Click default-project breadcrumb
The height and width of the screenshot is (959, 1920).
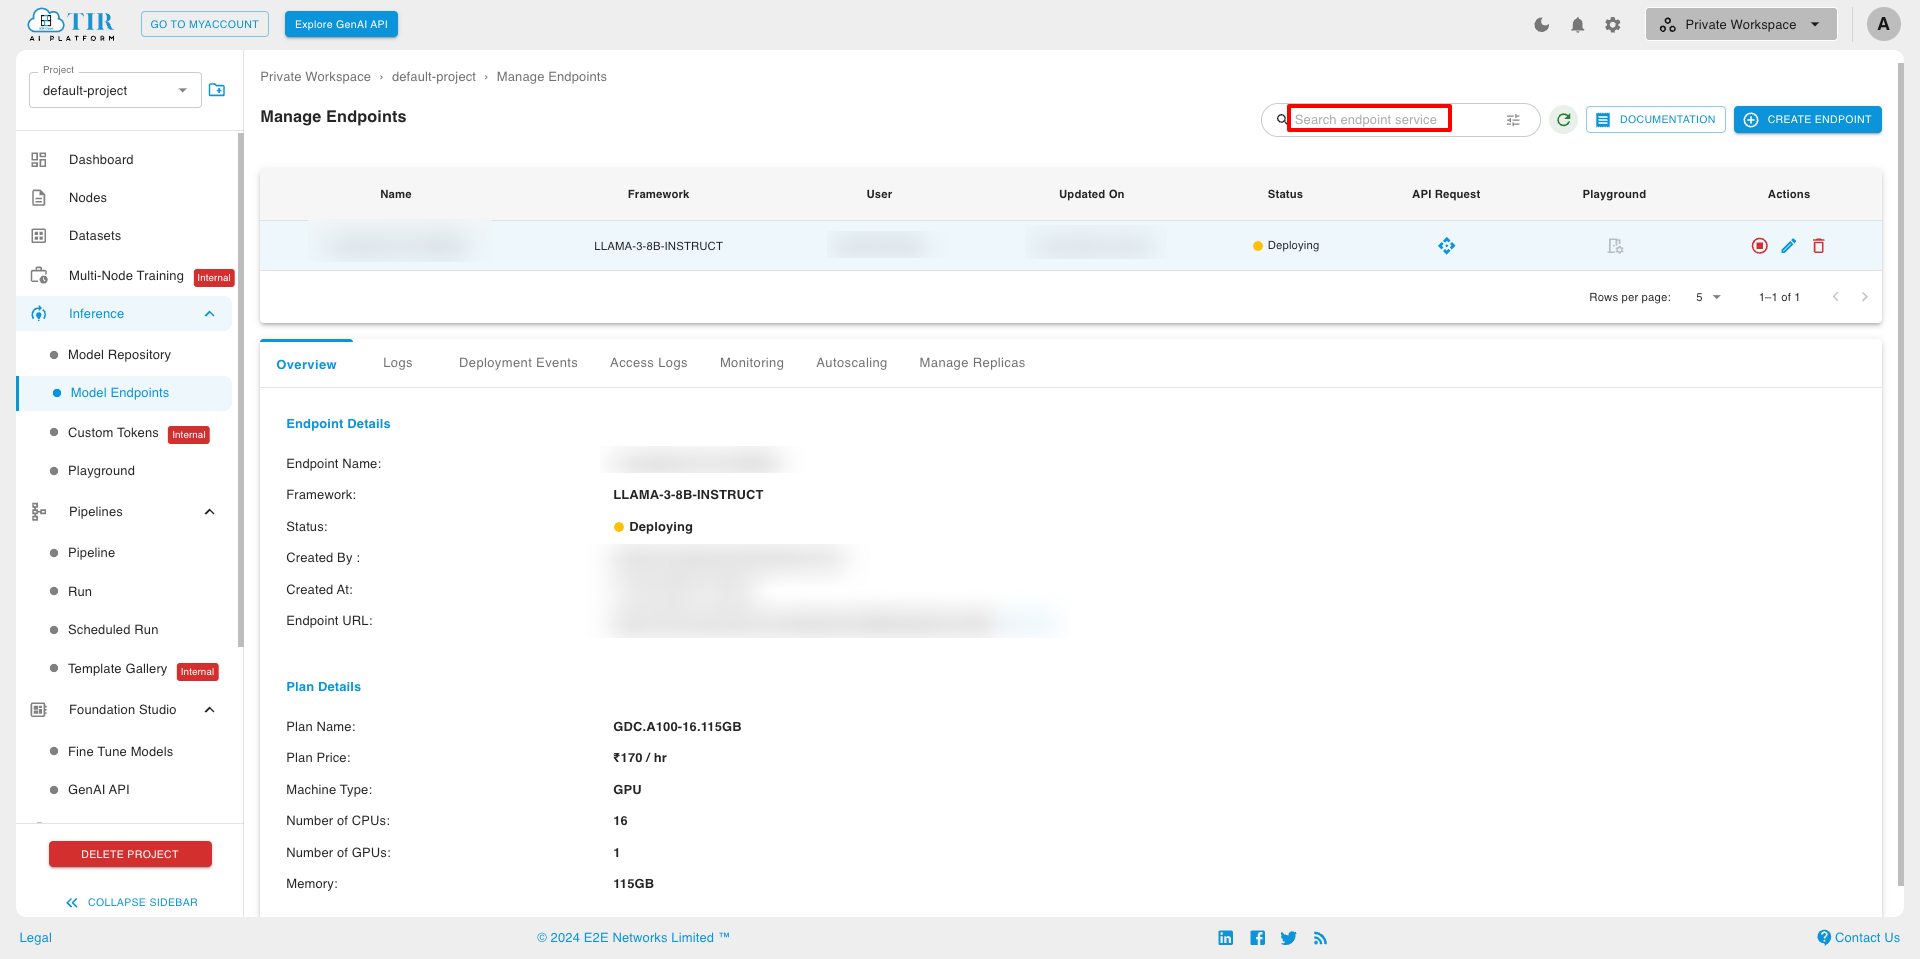coord(433,77)
